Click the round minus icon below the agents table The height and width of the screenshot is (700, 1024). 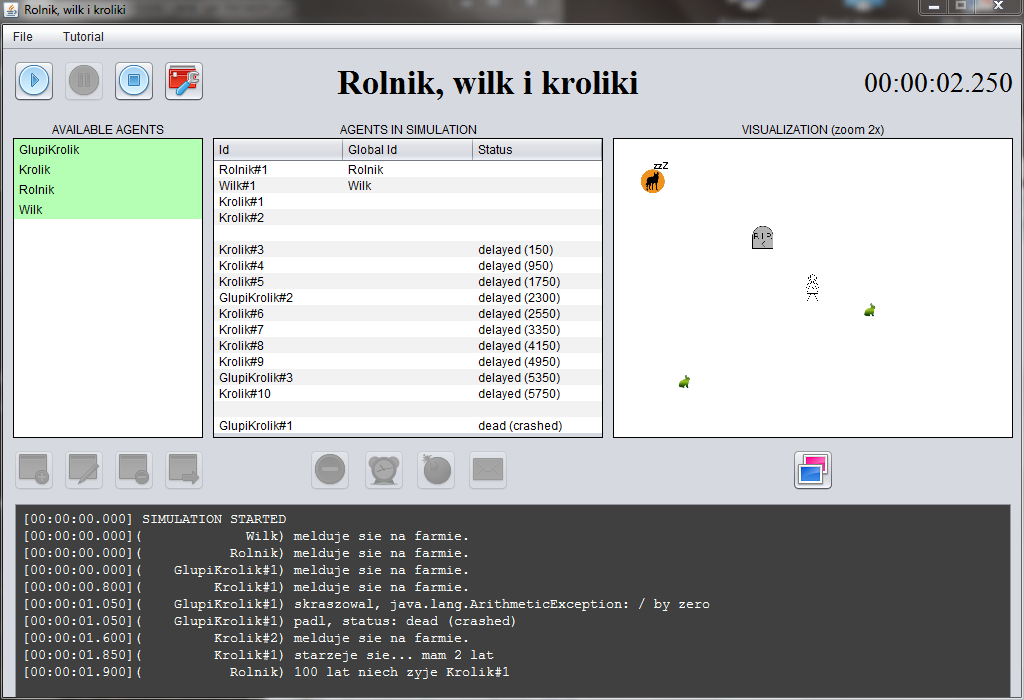(x=330, y=470)
